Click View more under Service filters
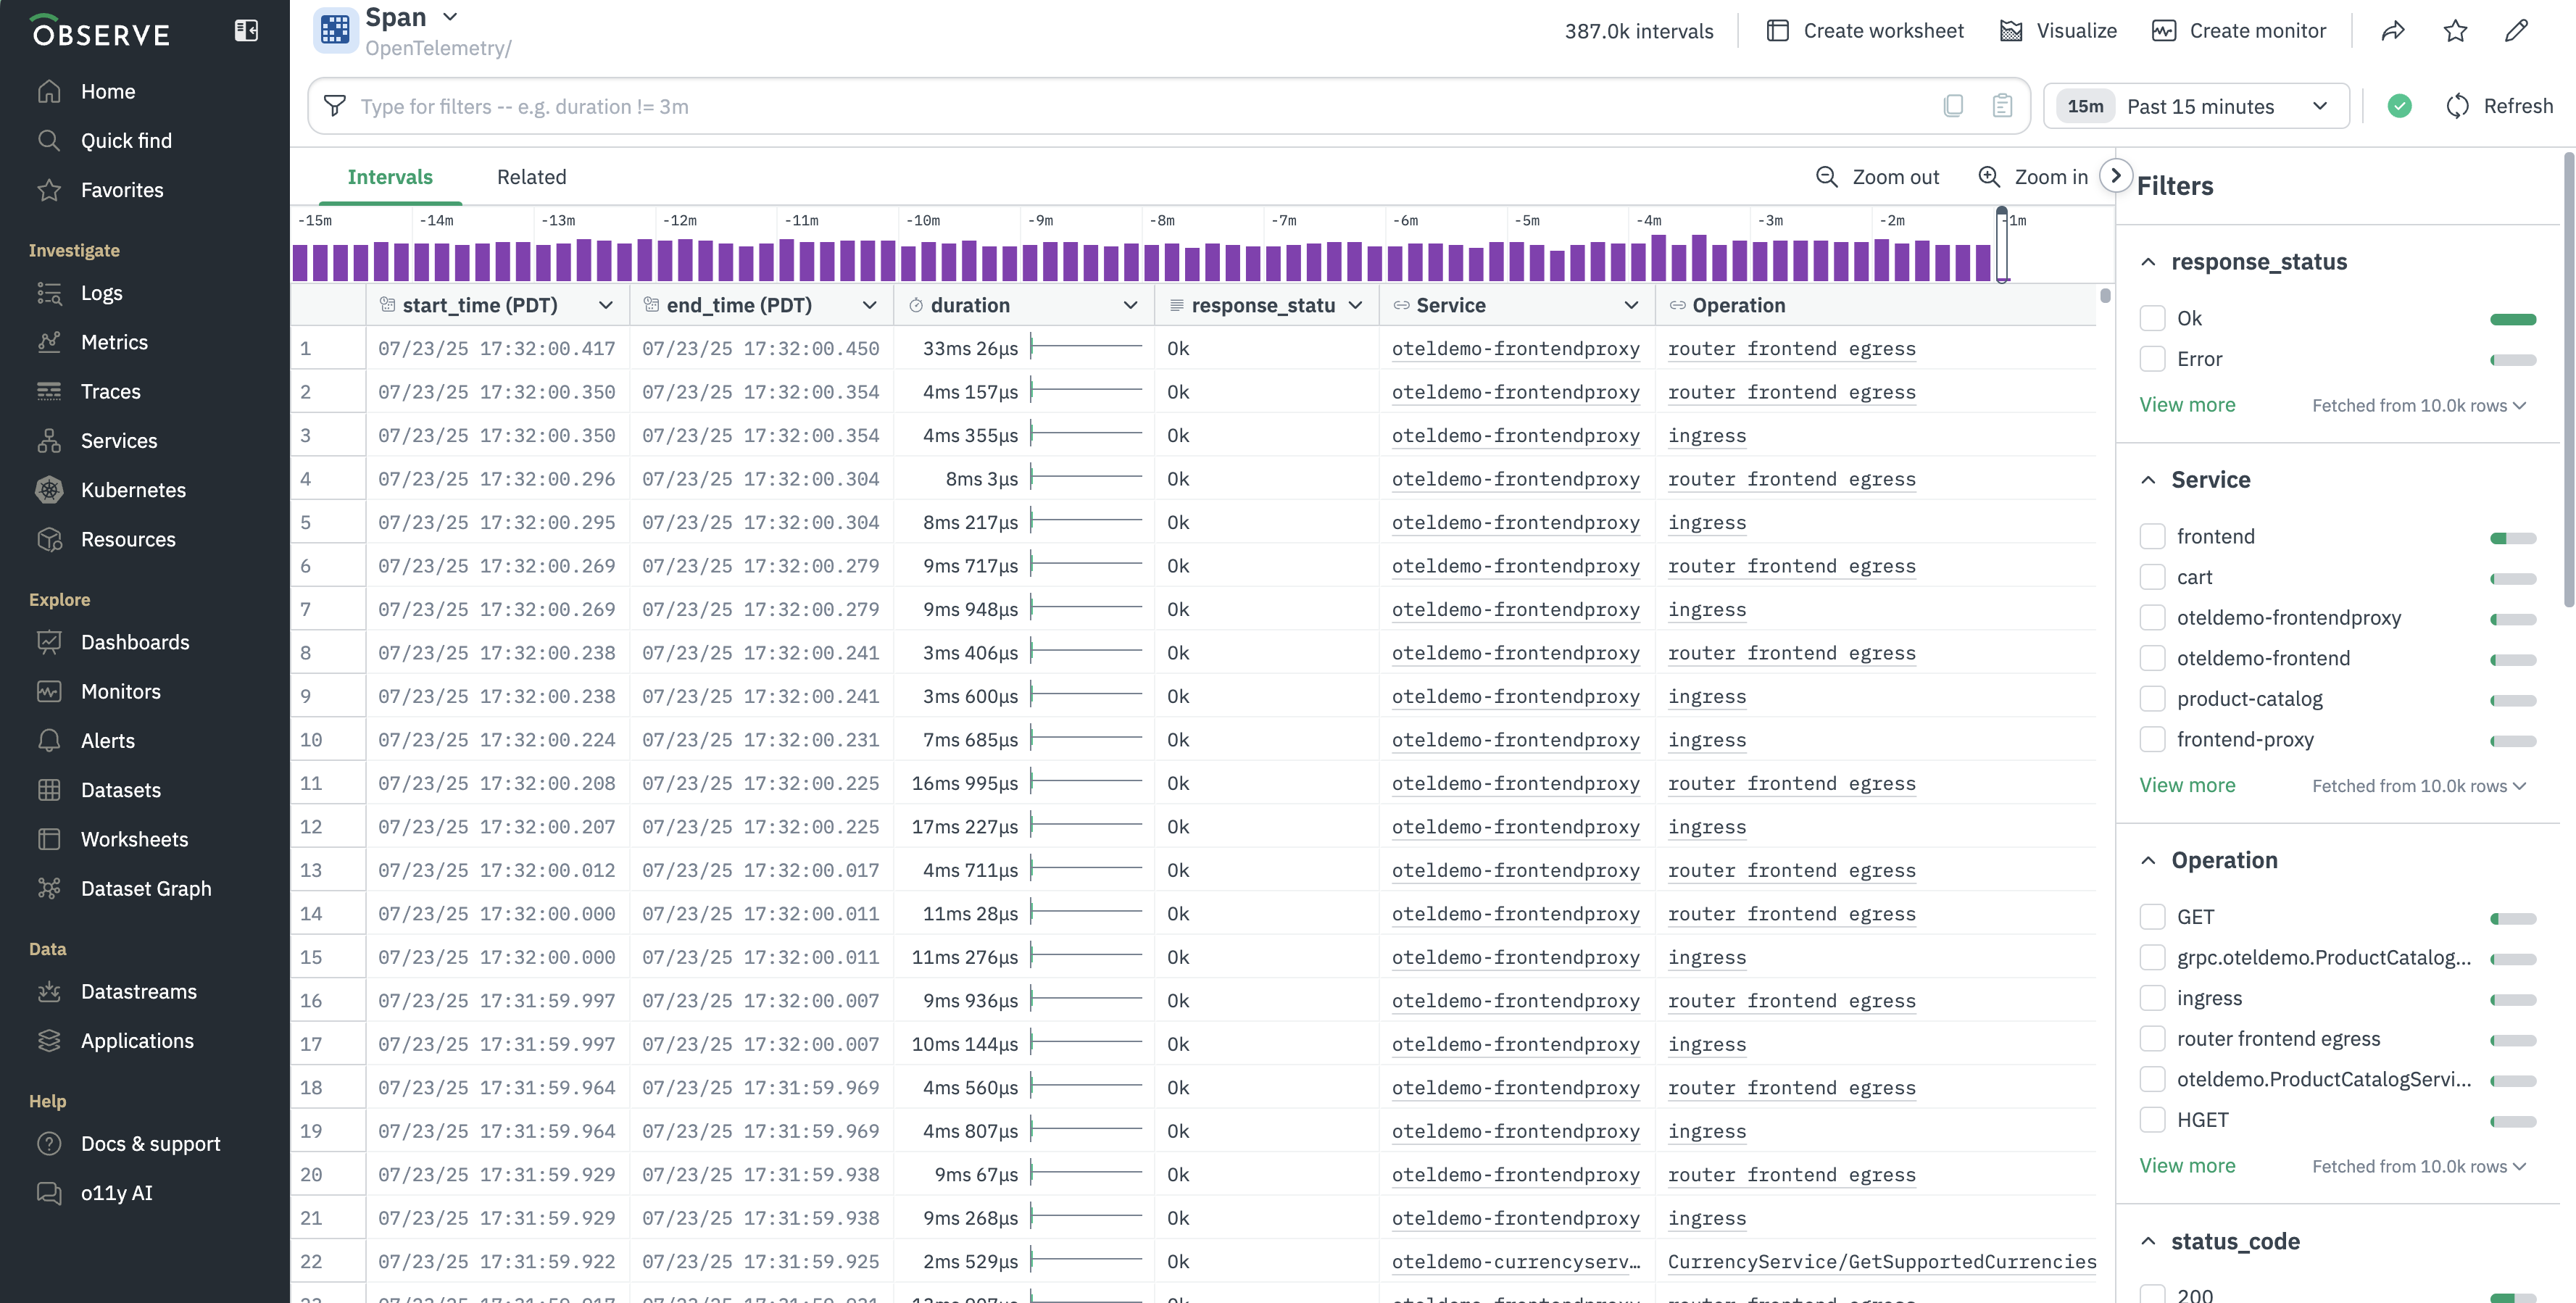The height and width of the screenshot is (1303, 2576). pos(2187,785)
